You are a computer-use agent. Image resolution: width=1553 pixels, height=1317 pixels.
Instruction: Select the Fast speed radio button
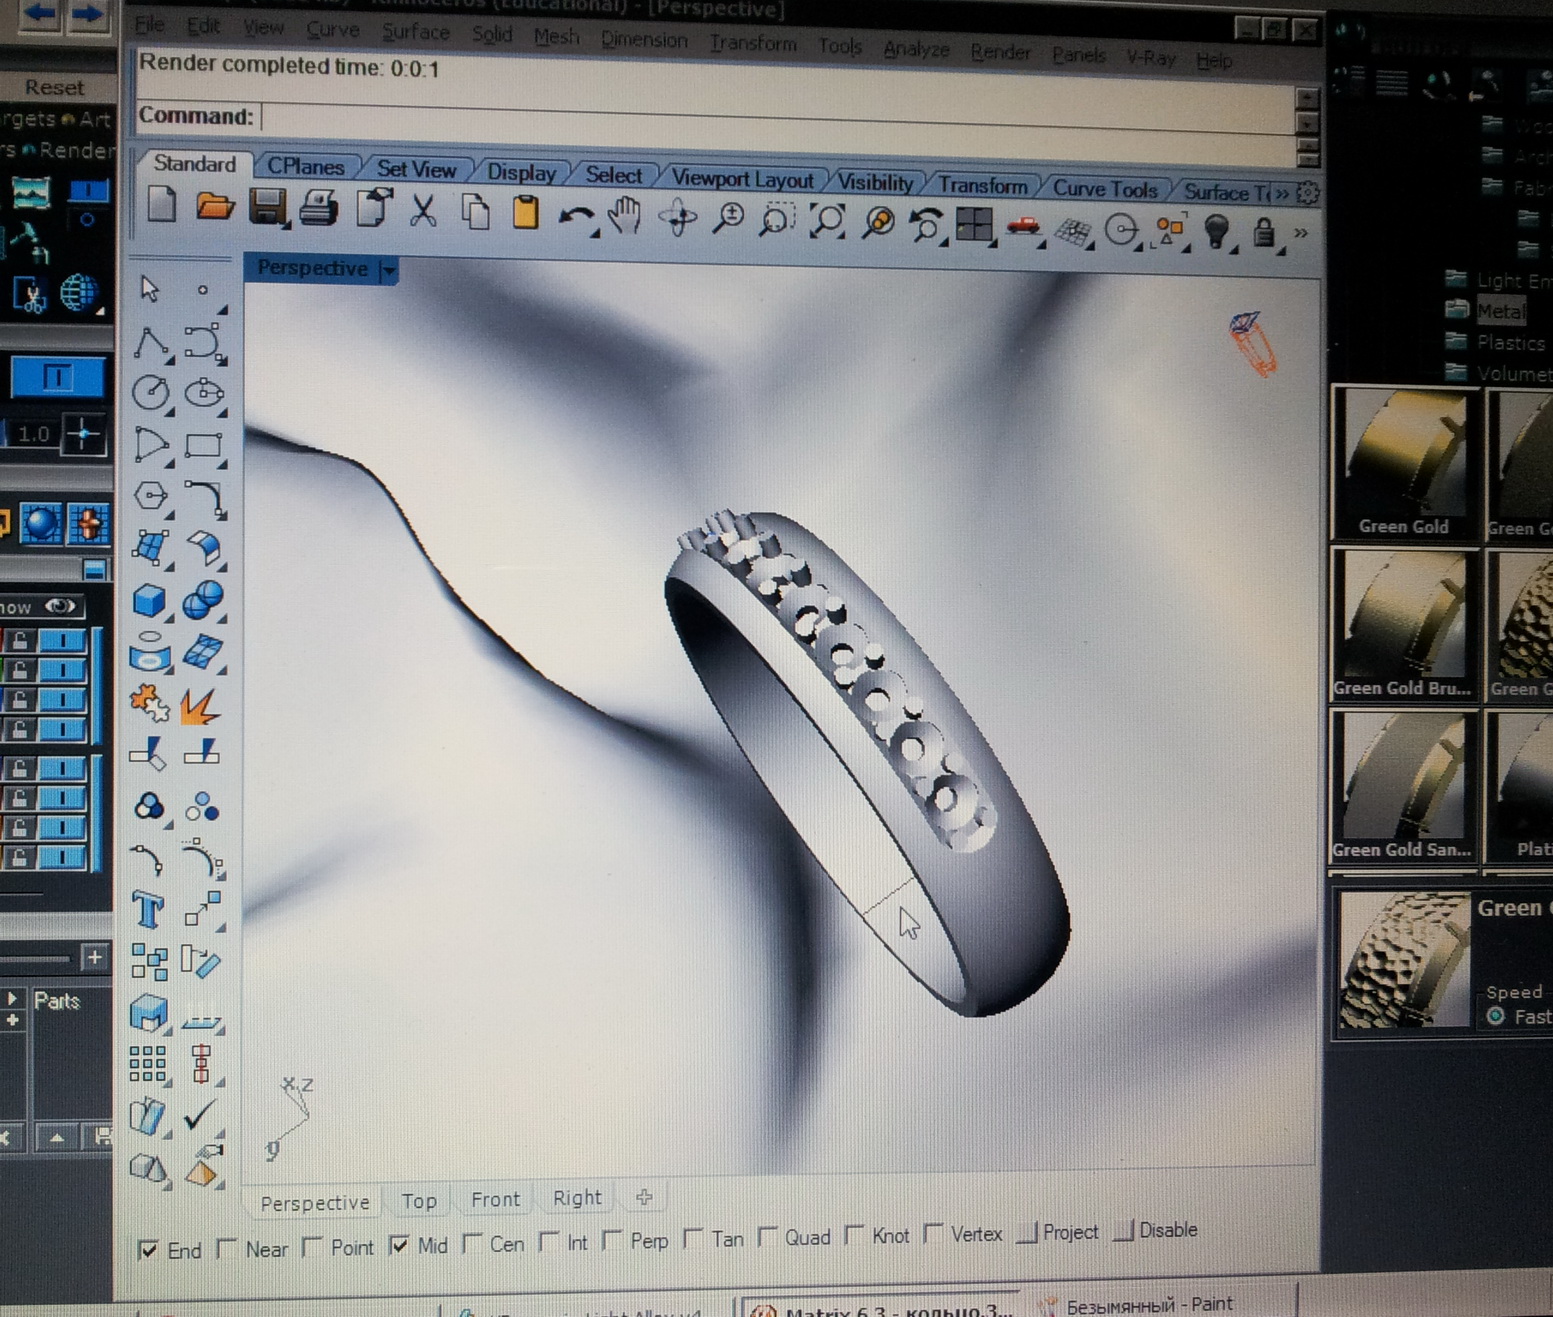coord(1496,1016)
